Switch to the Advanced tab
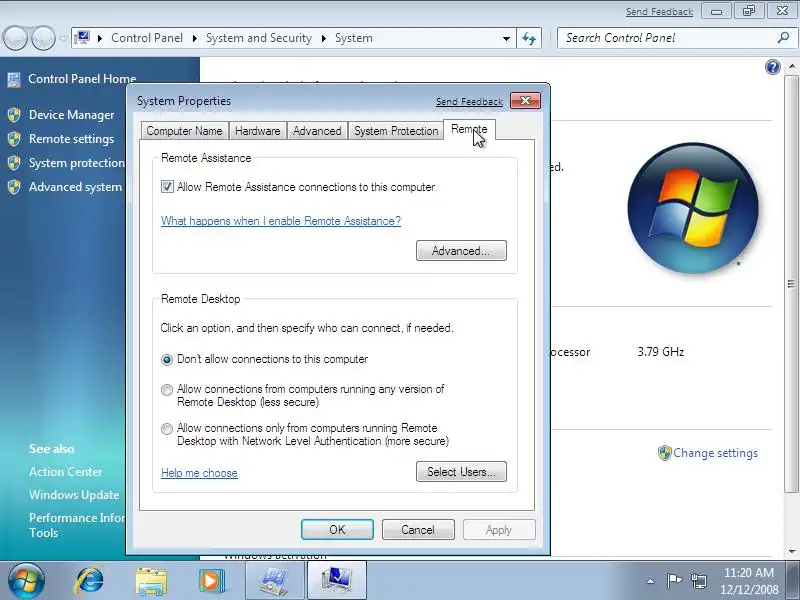800x600 pixels. (317, 131)
